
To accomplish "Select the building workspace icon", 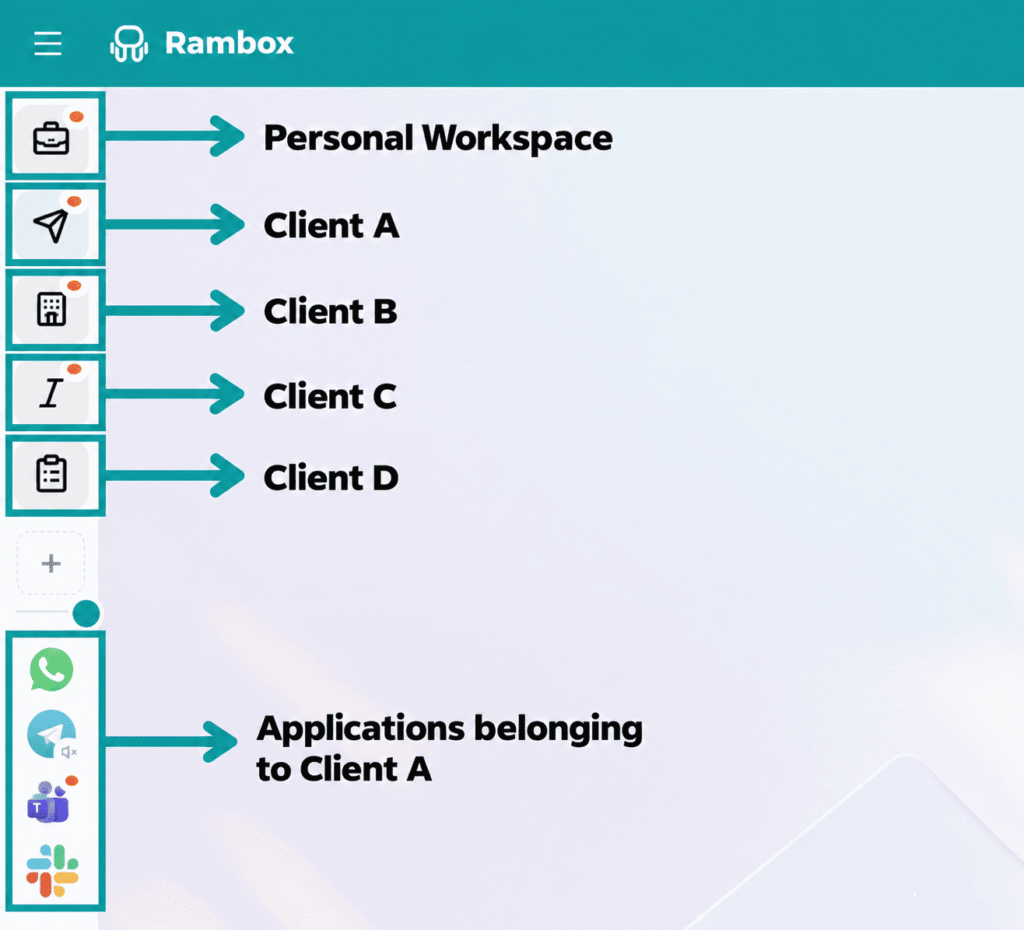I will [52, 310].
